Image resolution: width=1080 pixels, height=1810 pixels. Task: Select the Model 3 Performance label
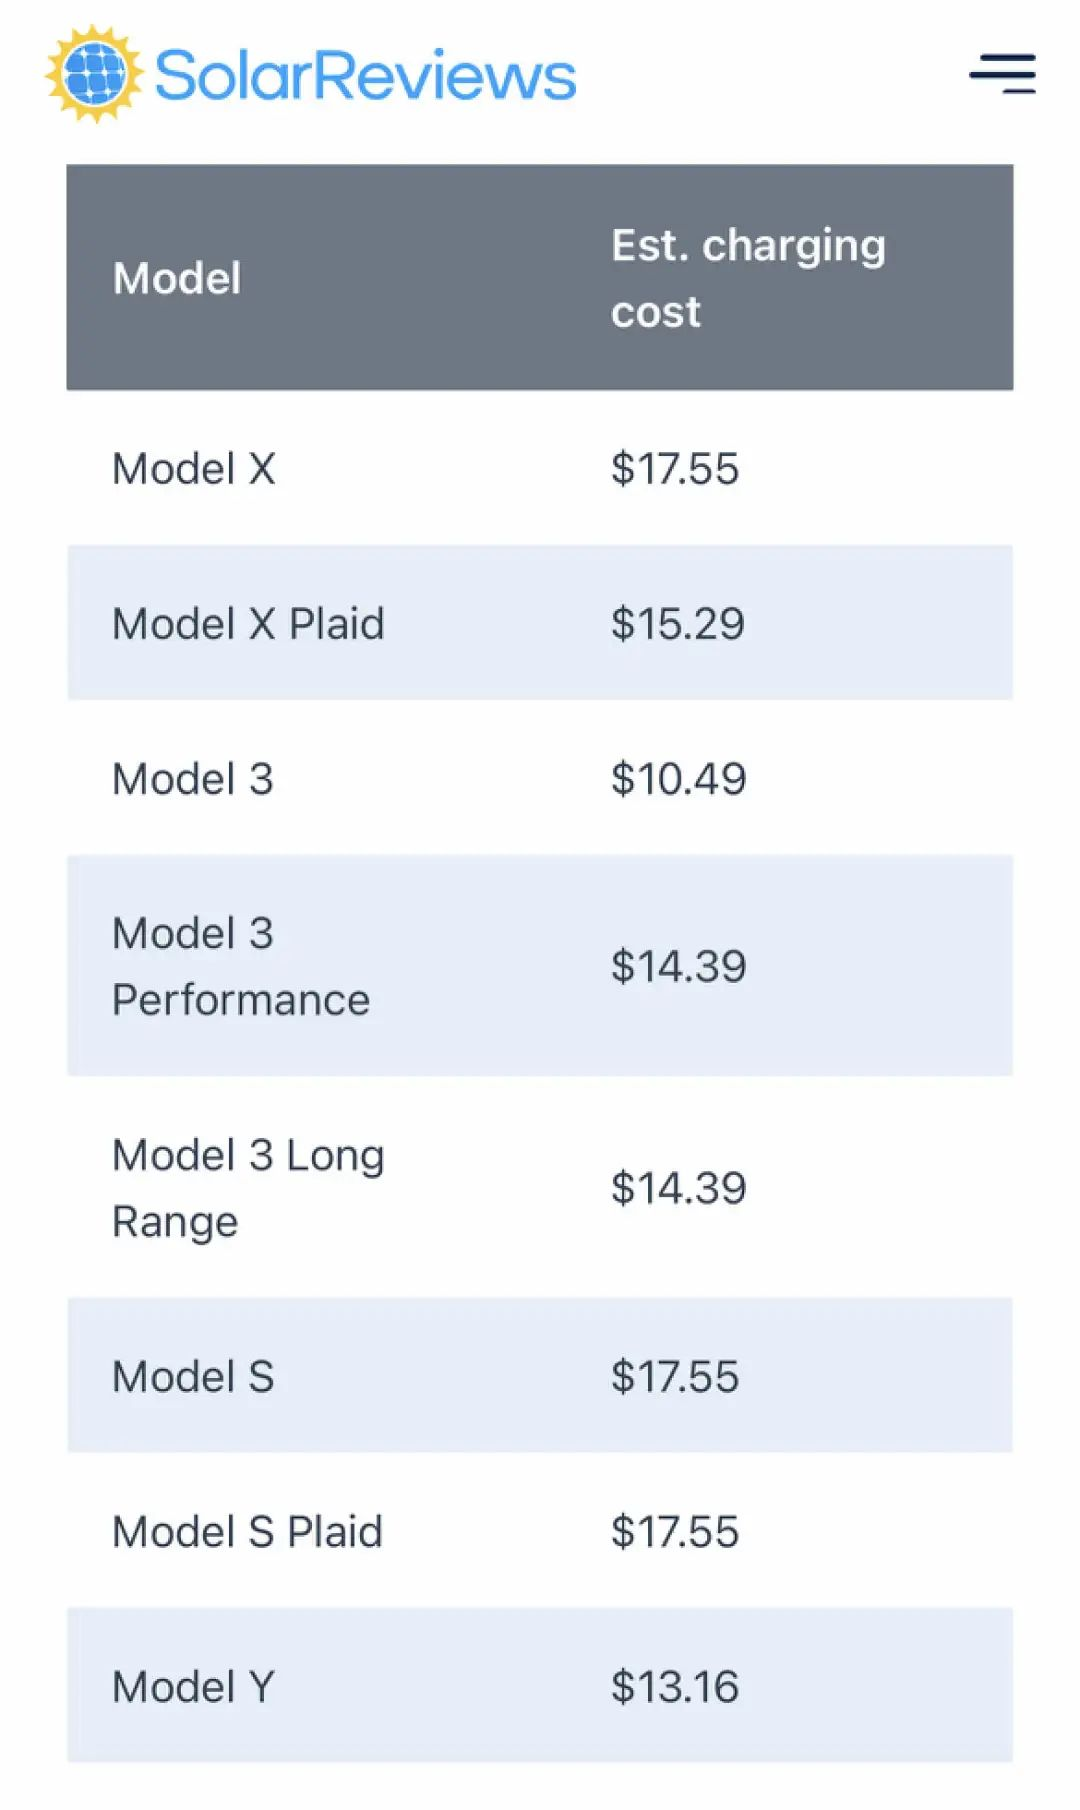pyautogui.click(x=240, y=966)
